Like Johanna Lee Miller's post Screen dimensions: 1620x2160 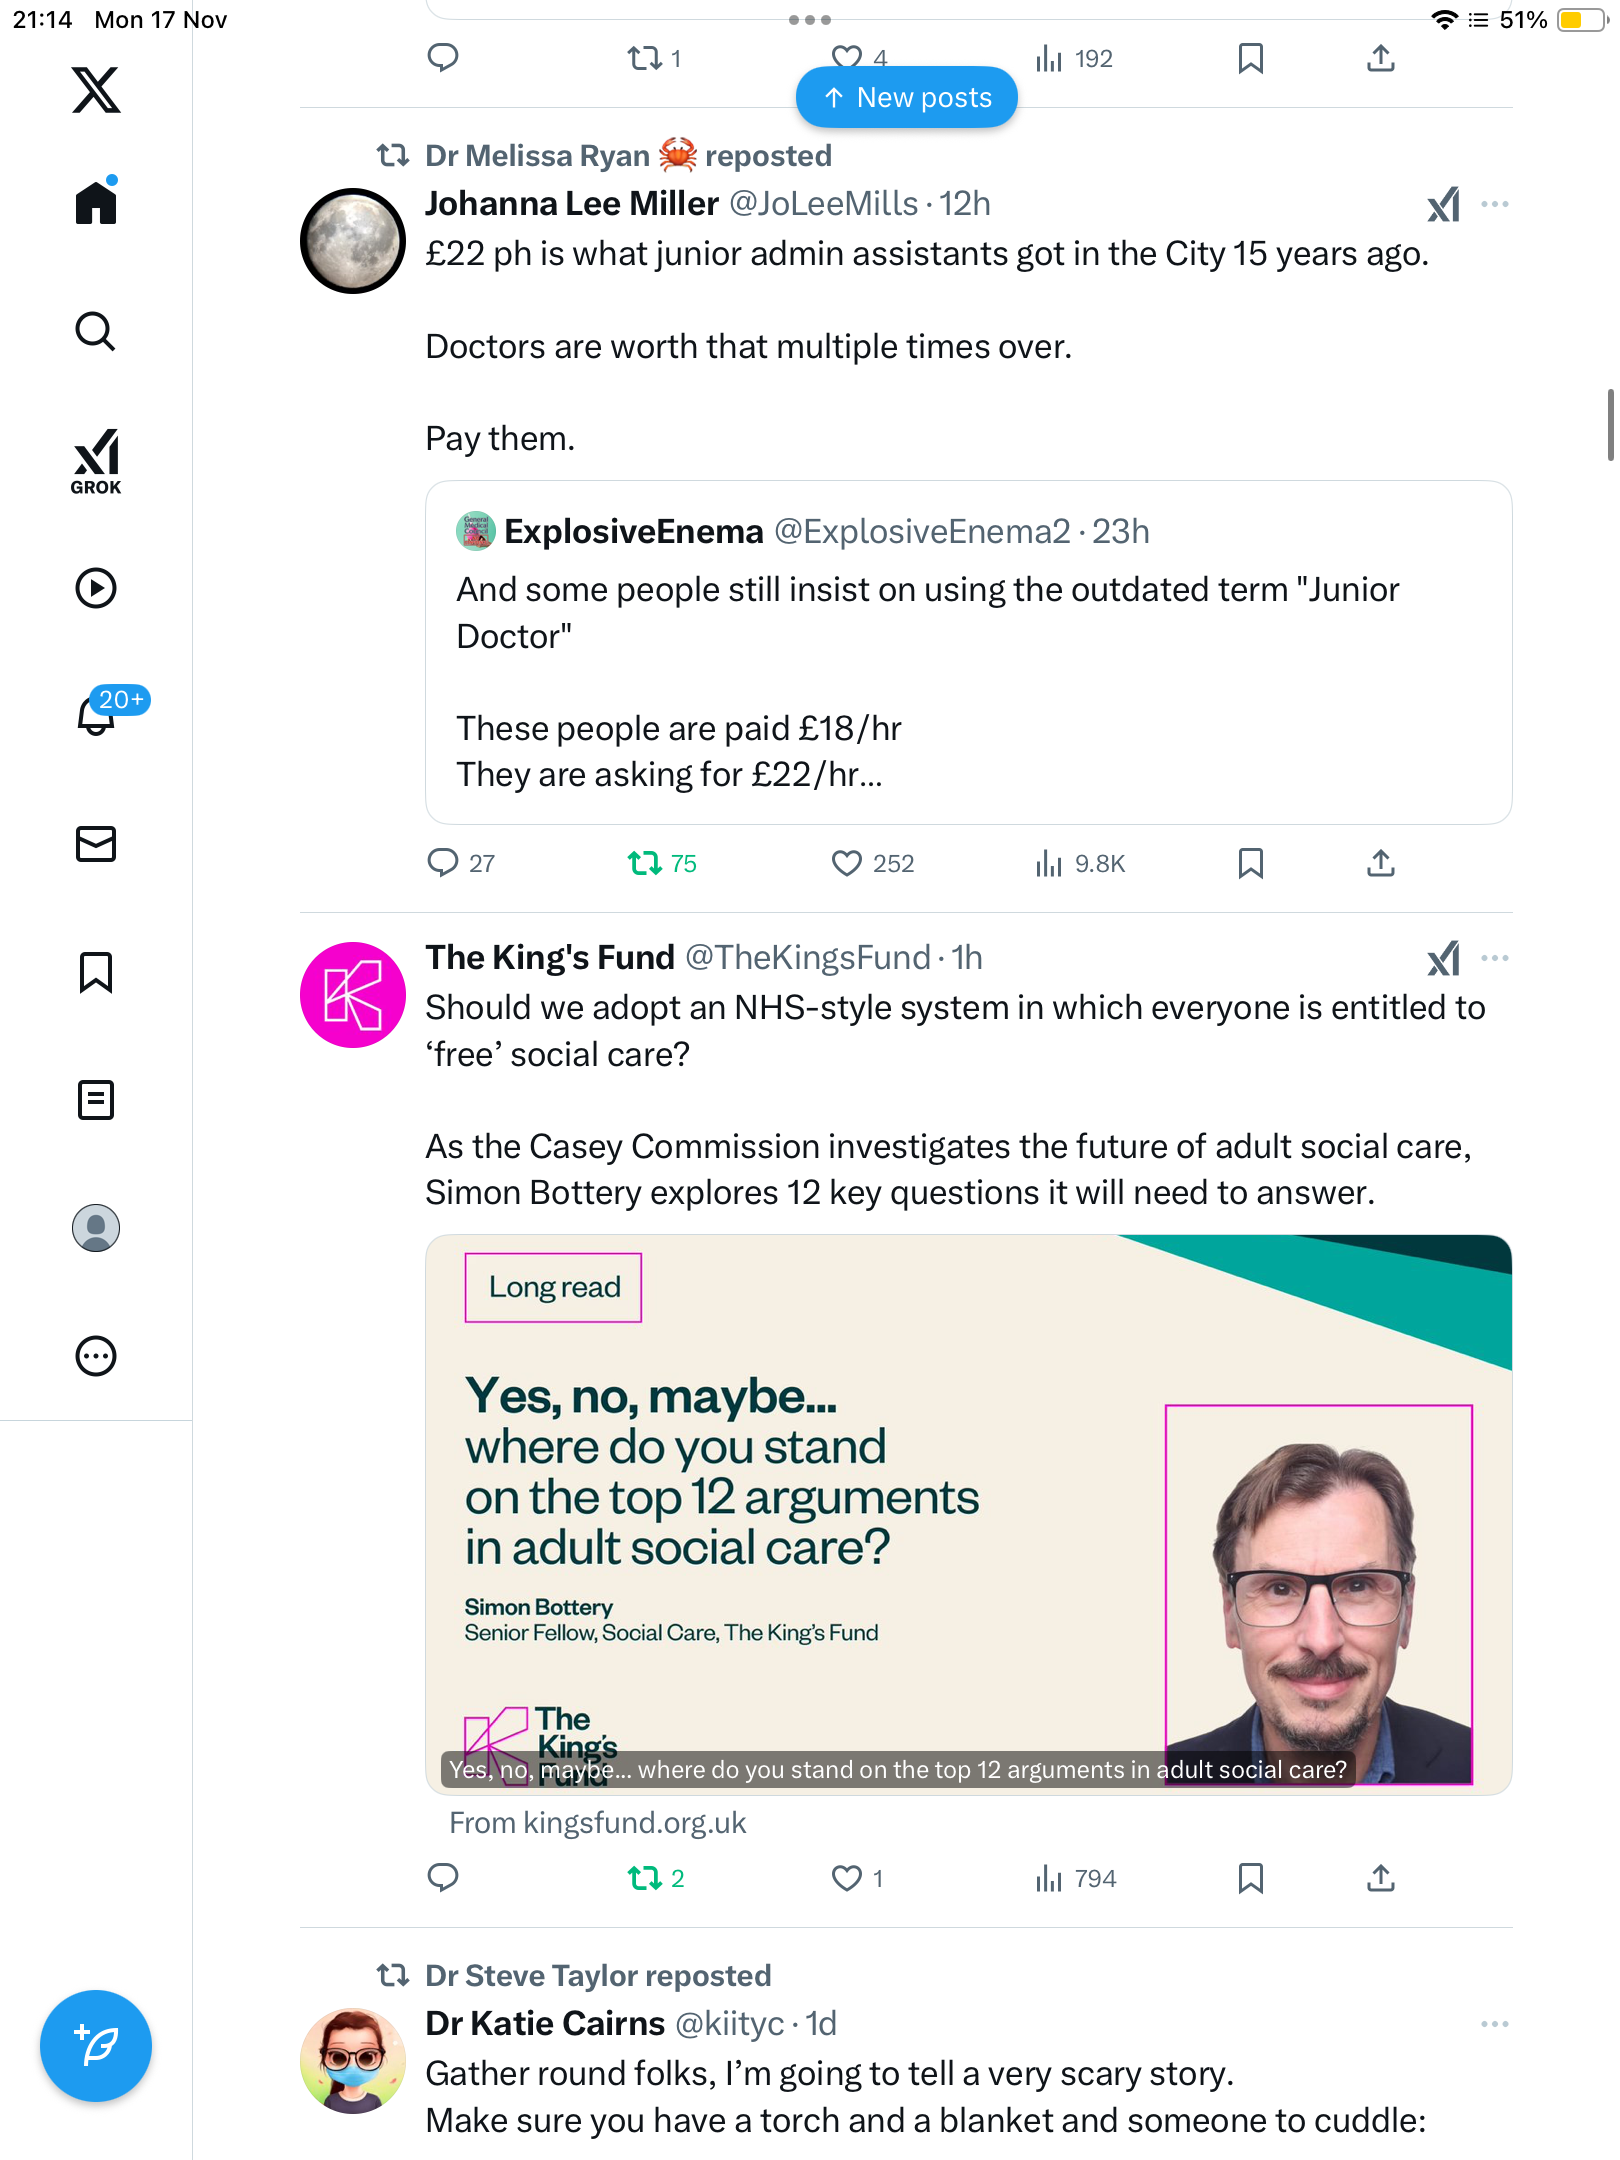click(x=847, y=863)
